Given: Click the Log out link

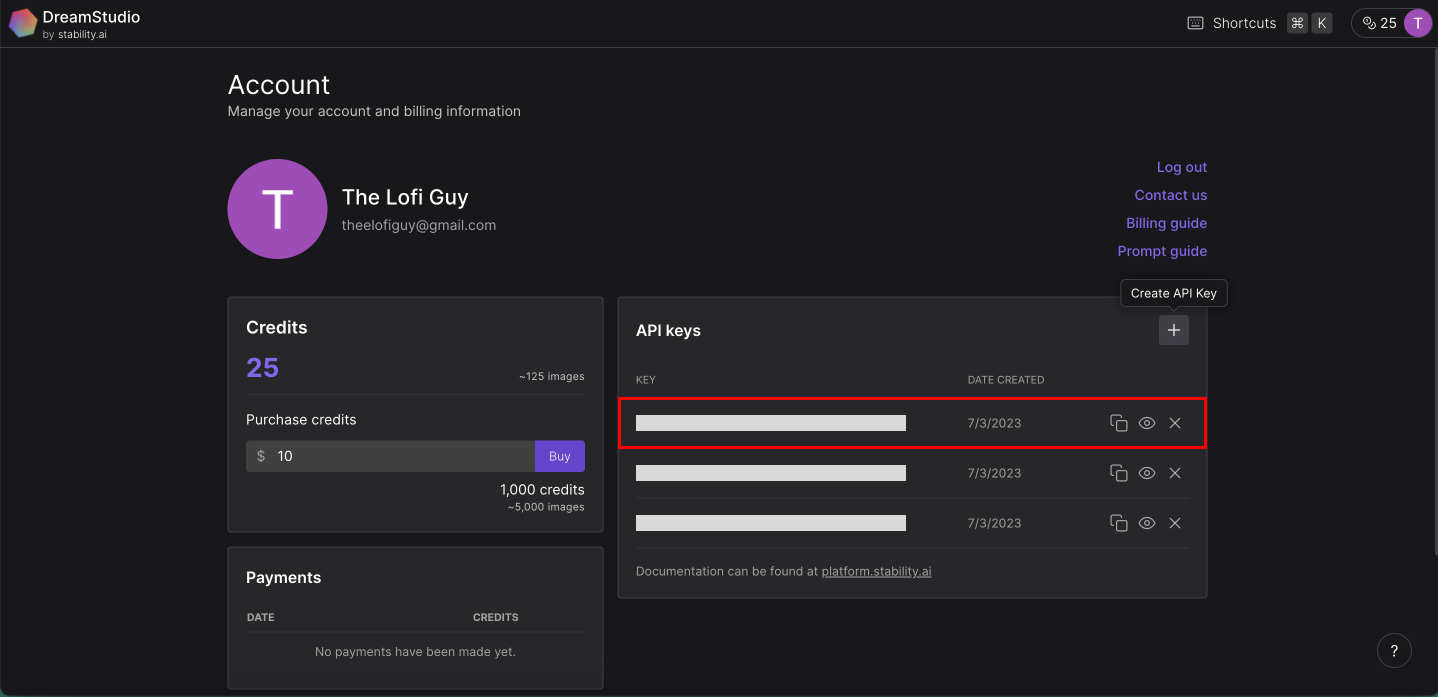Looking at the screenshot, I should tap(1181, 167).
